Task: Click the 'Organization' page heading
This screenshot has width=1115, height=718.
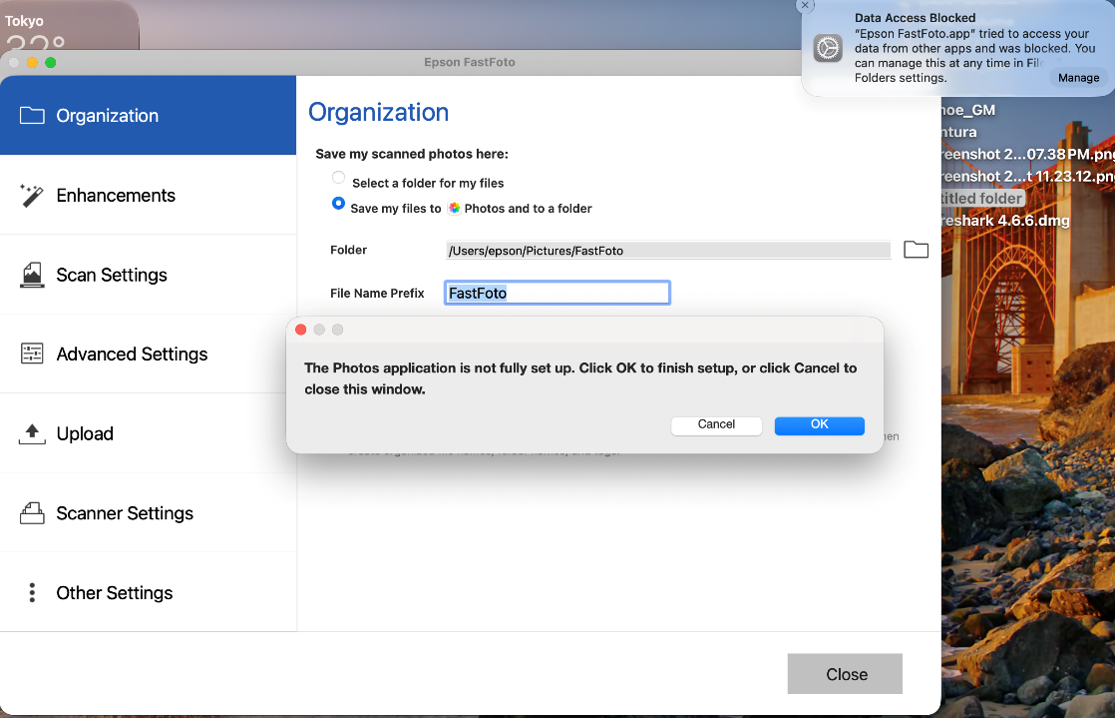Action: pos(378,112)
